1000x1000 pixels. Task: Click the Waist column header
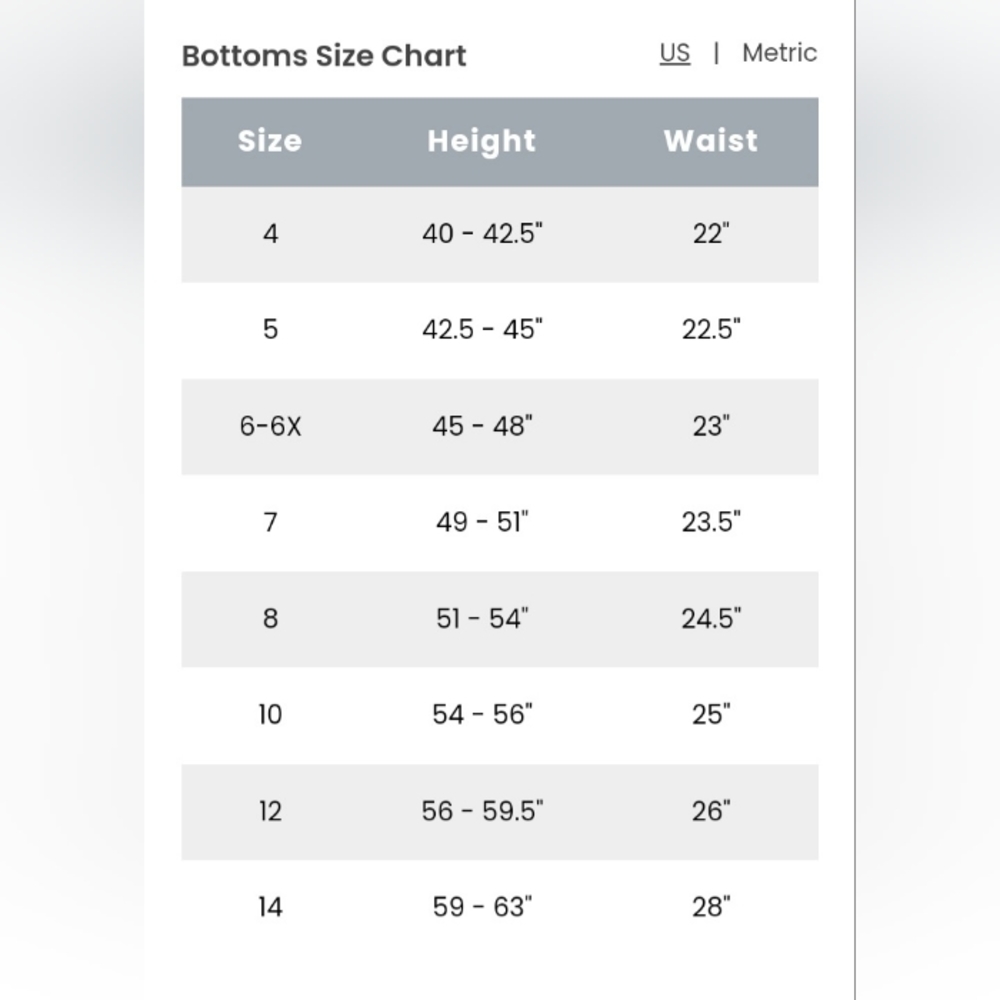pos(710,141)
